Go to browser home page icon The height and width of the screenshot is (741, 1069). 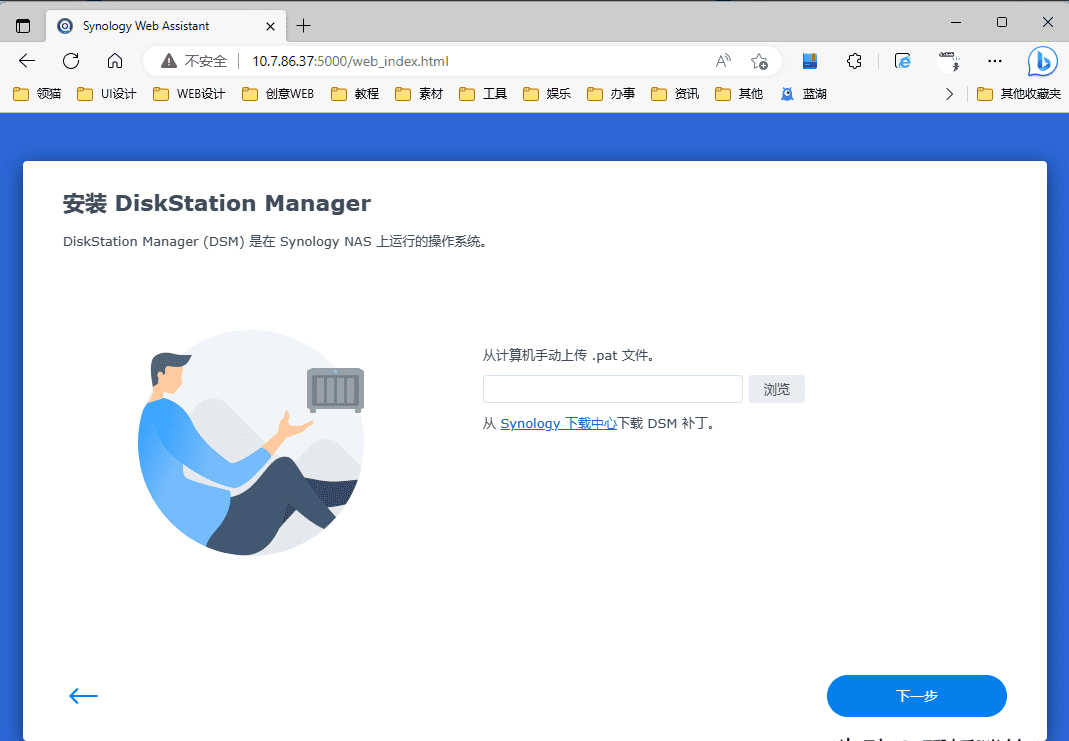click(x=115, y=61)
